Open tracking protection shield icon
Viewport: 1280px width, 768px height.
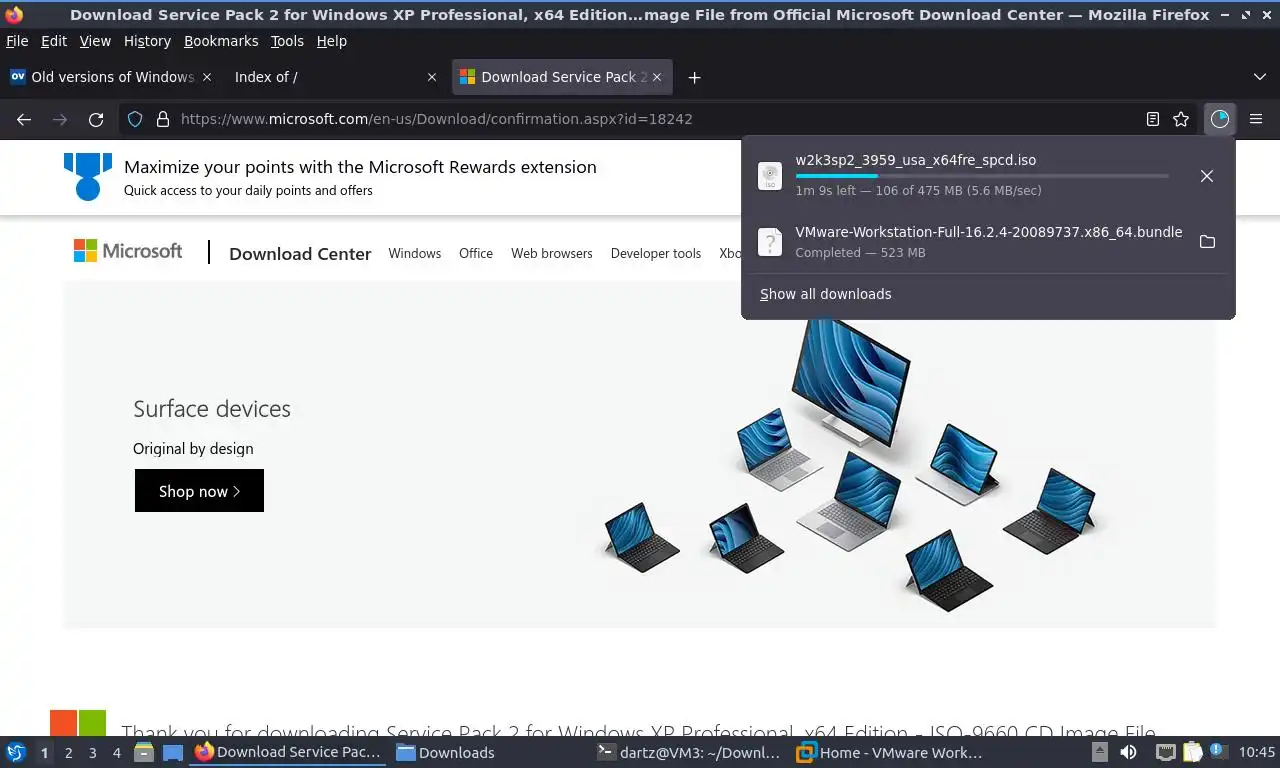click(135, 119)
